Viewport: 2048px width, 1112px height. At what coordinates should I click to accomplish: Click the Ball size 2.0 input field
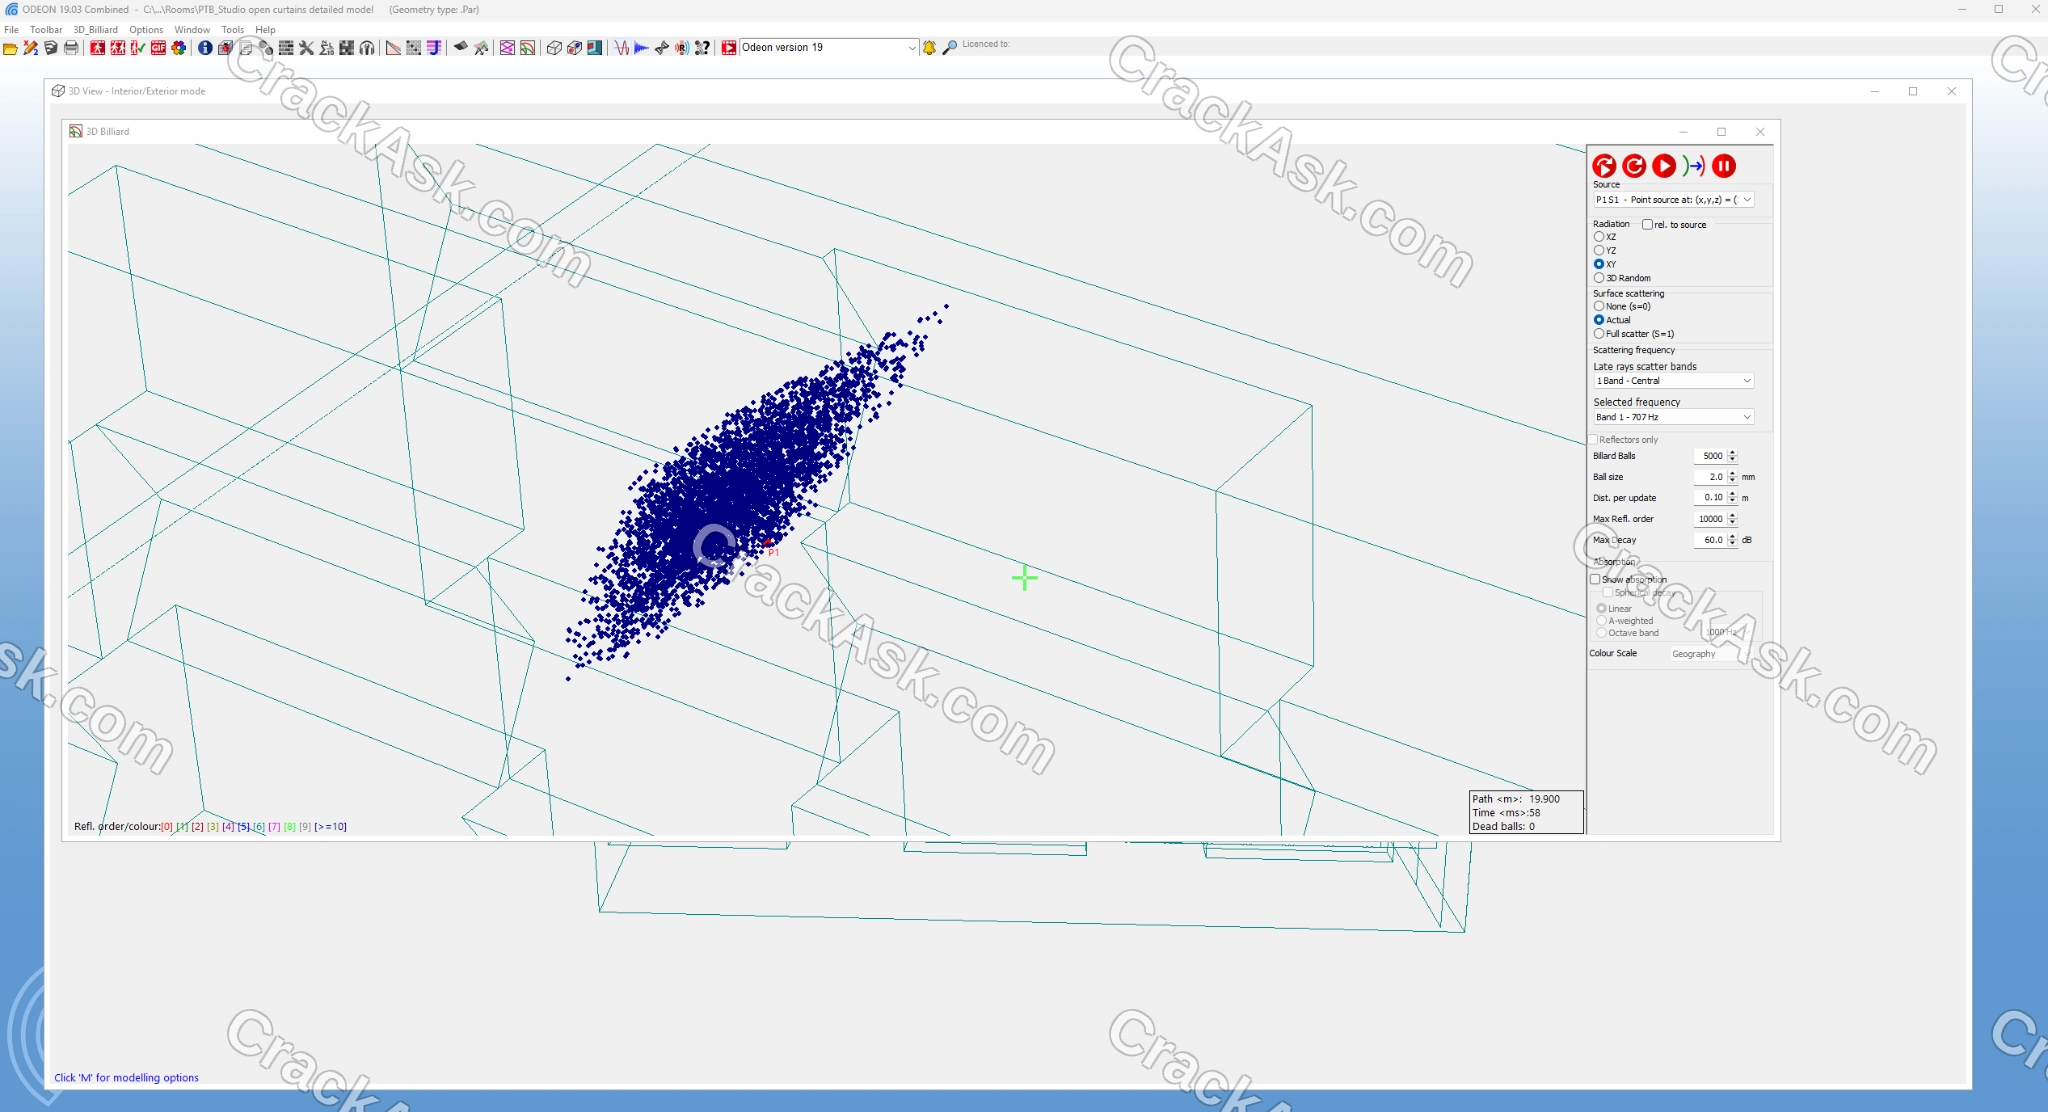[1710, 477]
